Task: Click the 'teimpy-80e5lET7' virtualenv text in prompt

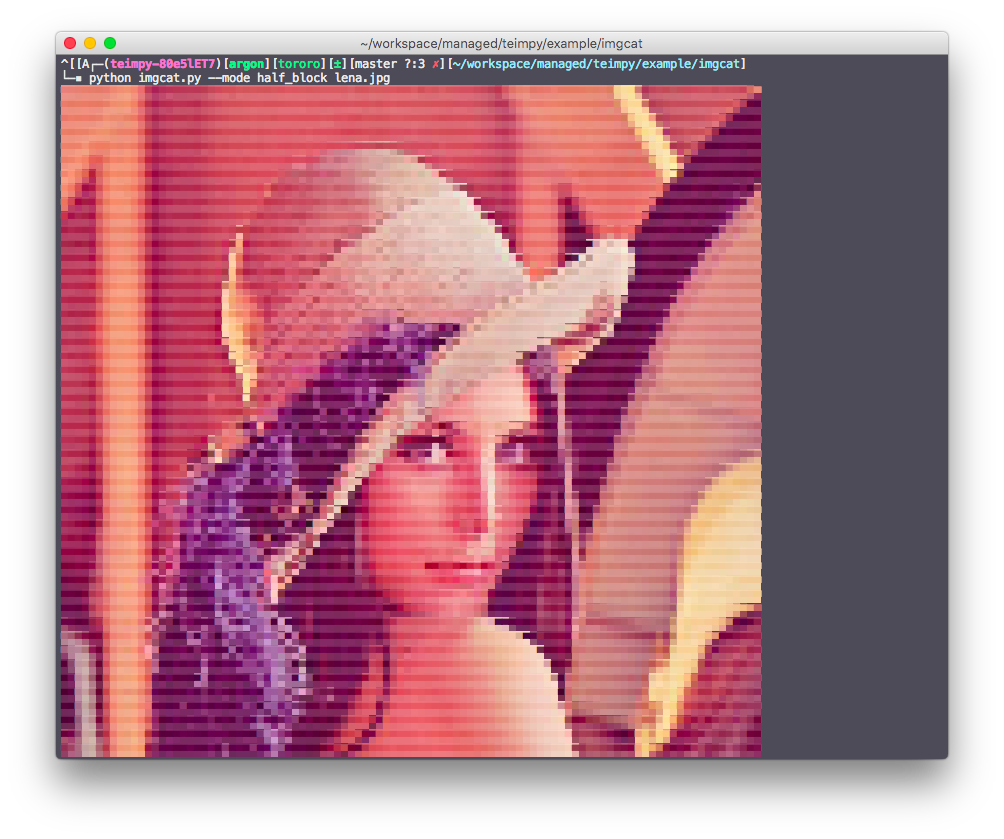Action: pyautogui.click(x=163, y=64)
